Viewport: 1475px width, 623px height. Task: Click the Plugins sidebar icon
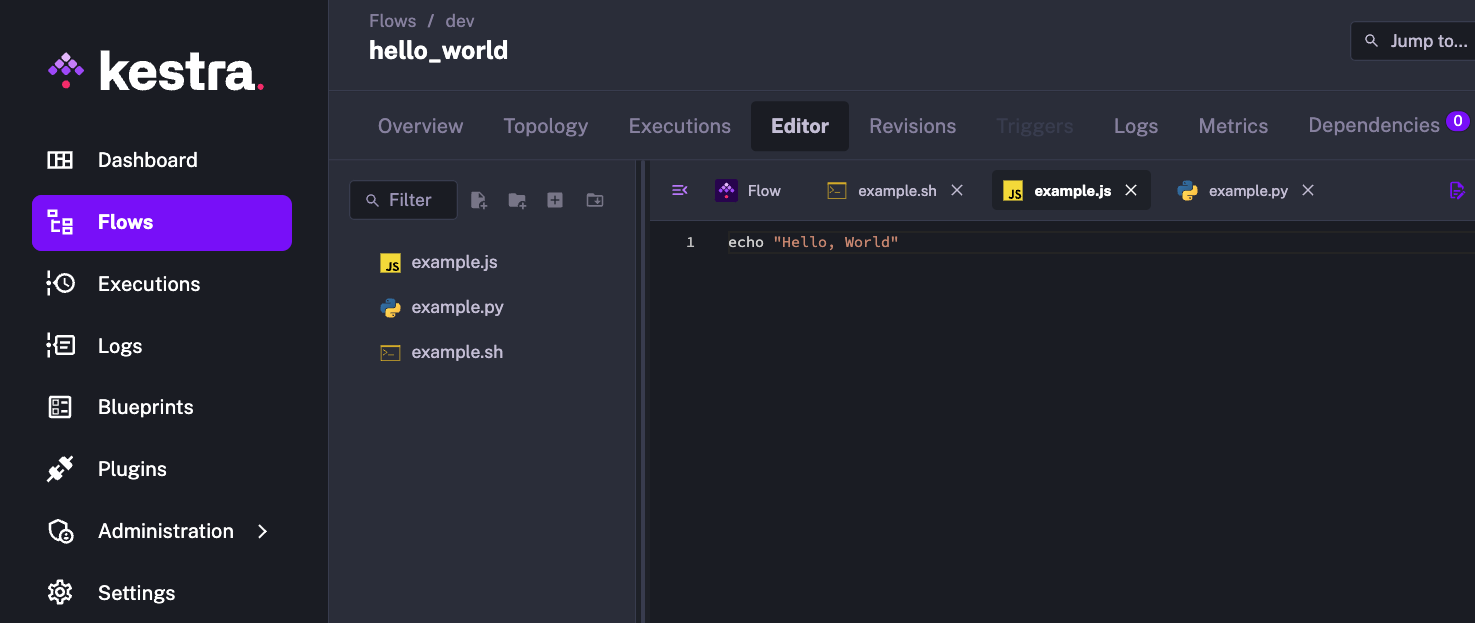tap(60, 468)
